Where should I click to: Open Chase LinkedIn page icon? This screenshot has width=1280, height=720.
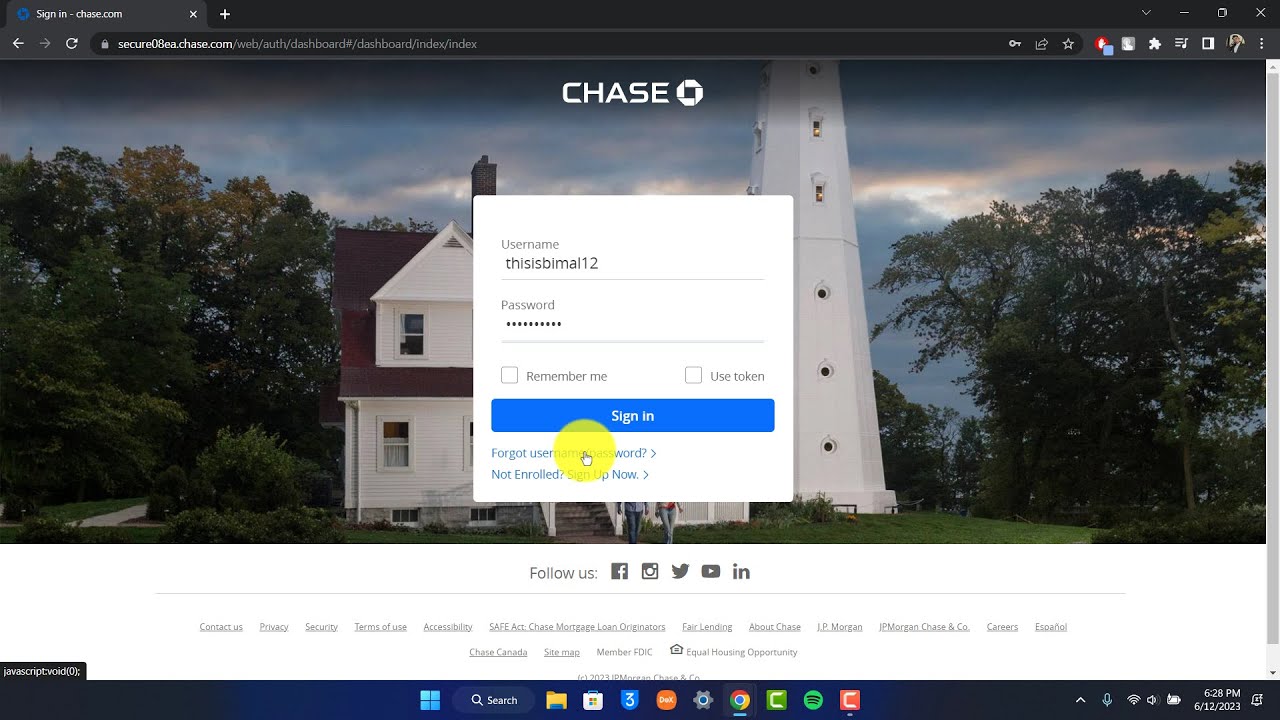[741, 571]
